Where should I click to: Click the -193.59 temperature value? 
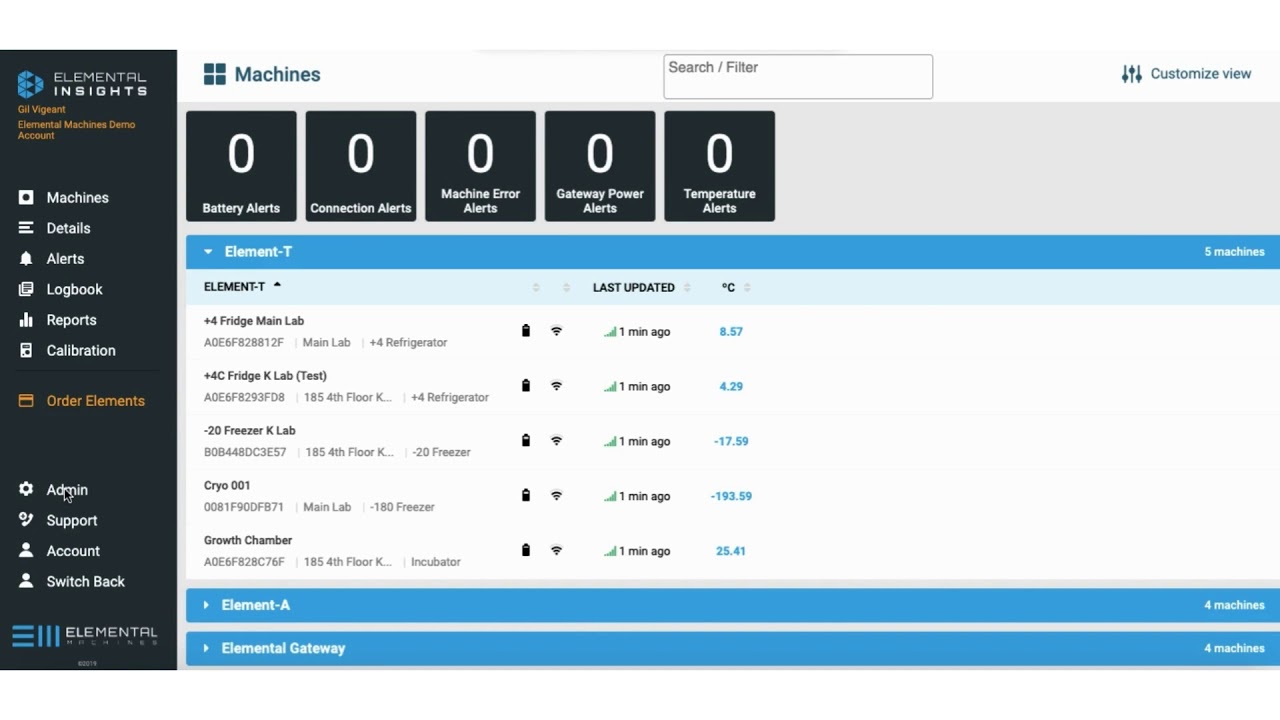tap(731, 496)
